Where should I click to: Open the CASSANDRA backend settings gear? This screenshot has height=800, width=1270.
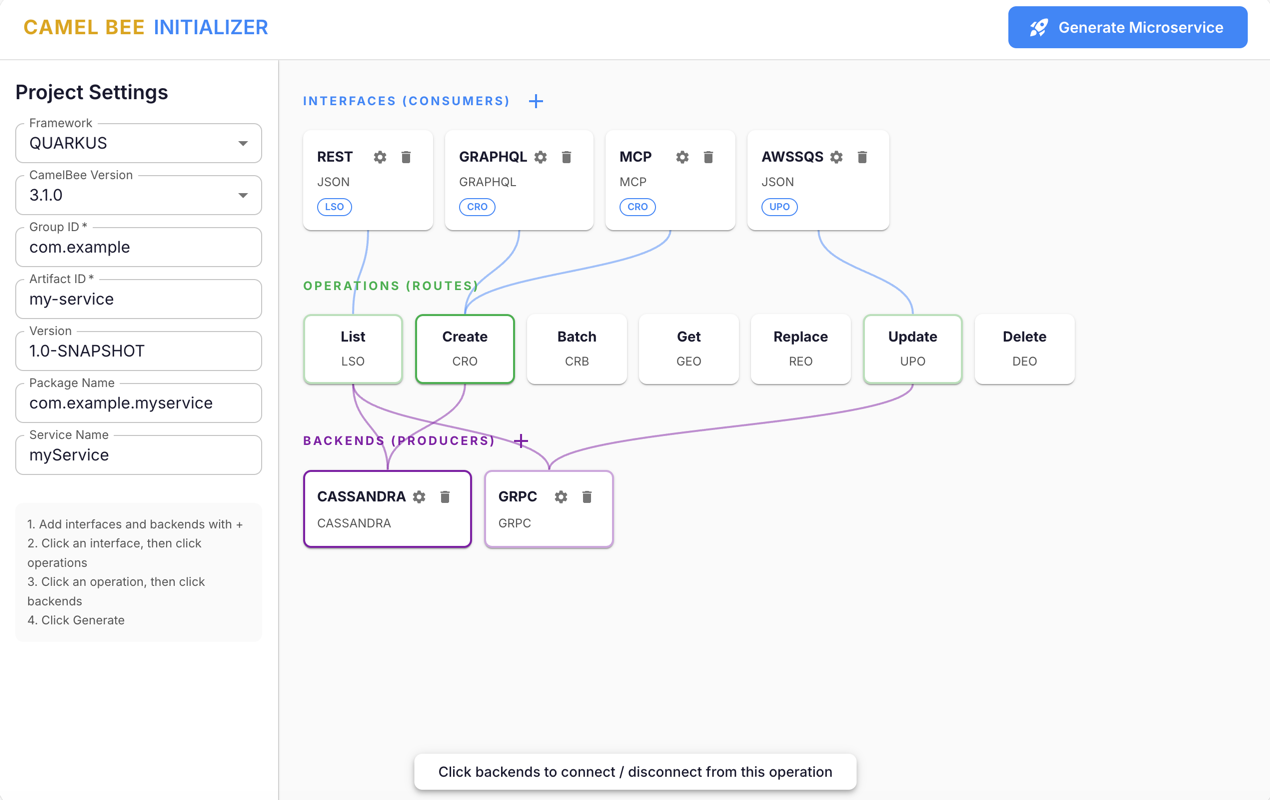(x=419, y=496)
